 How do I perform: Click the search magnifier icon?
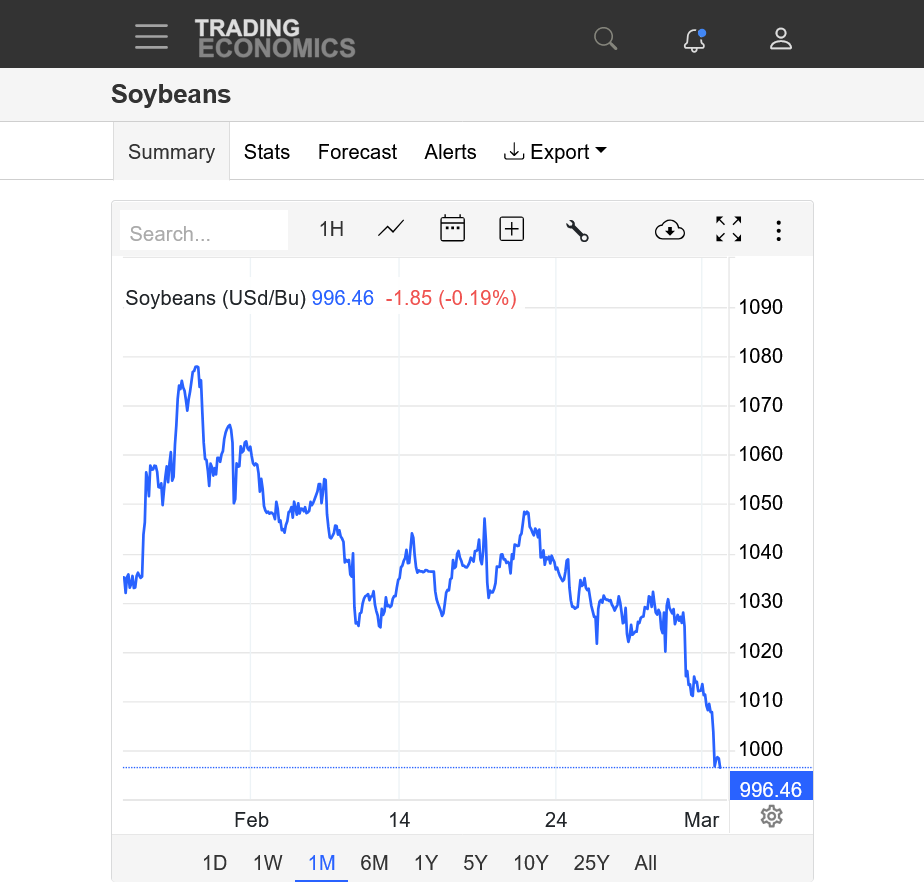(x=605, y=39)
